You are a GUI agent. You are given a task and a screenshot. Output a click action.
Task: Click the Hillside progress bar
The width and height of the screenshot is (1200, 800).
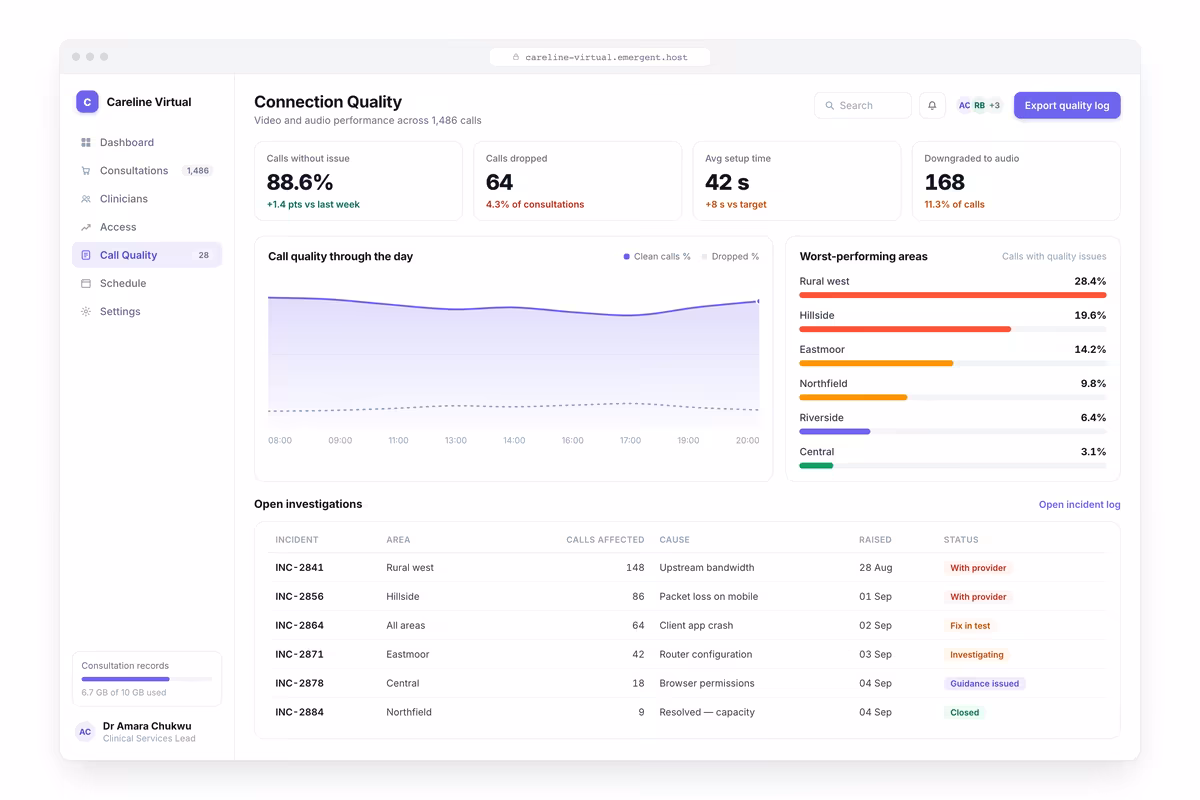[x=953, y=329]
